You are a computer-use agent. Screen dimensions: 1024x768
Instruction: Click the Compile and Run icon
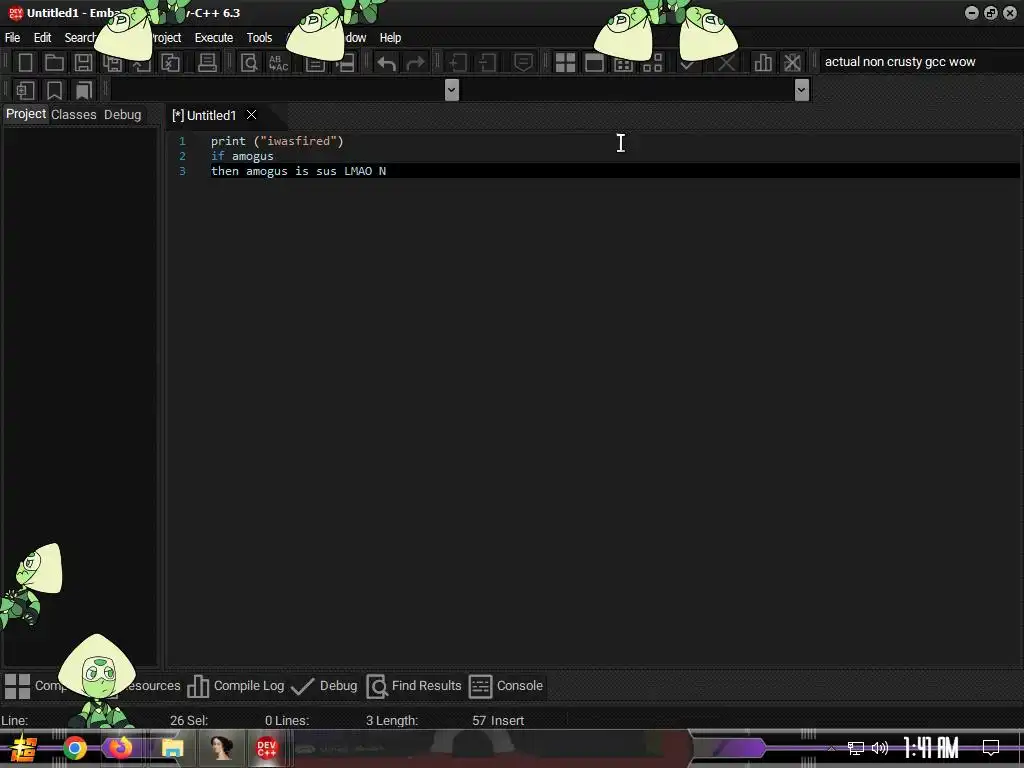click(x=624, y=63)
